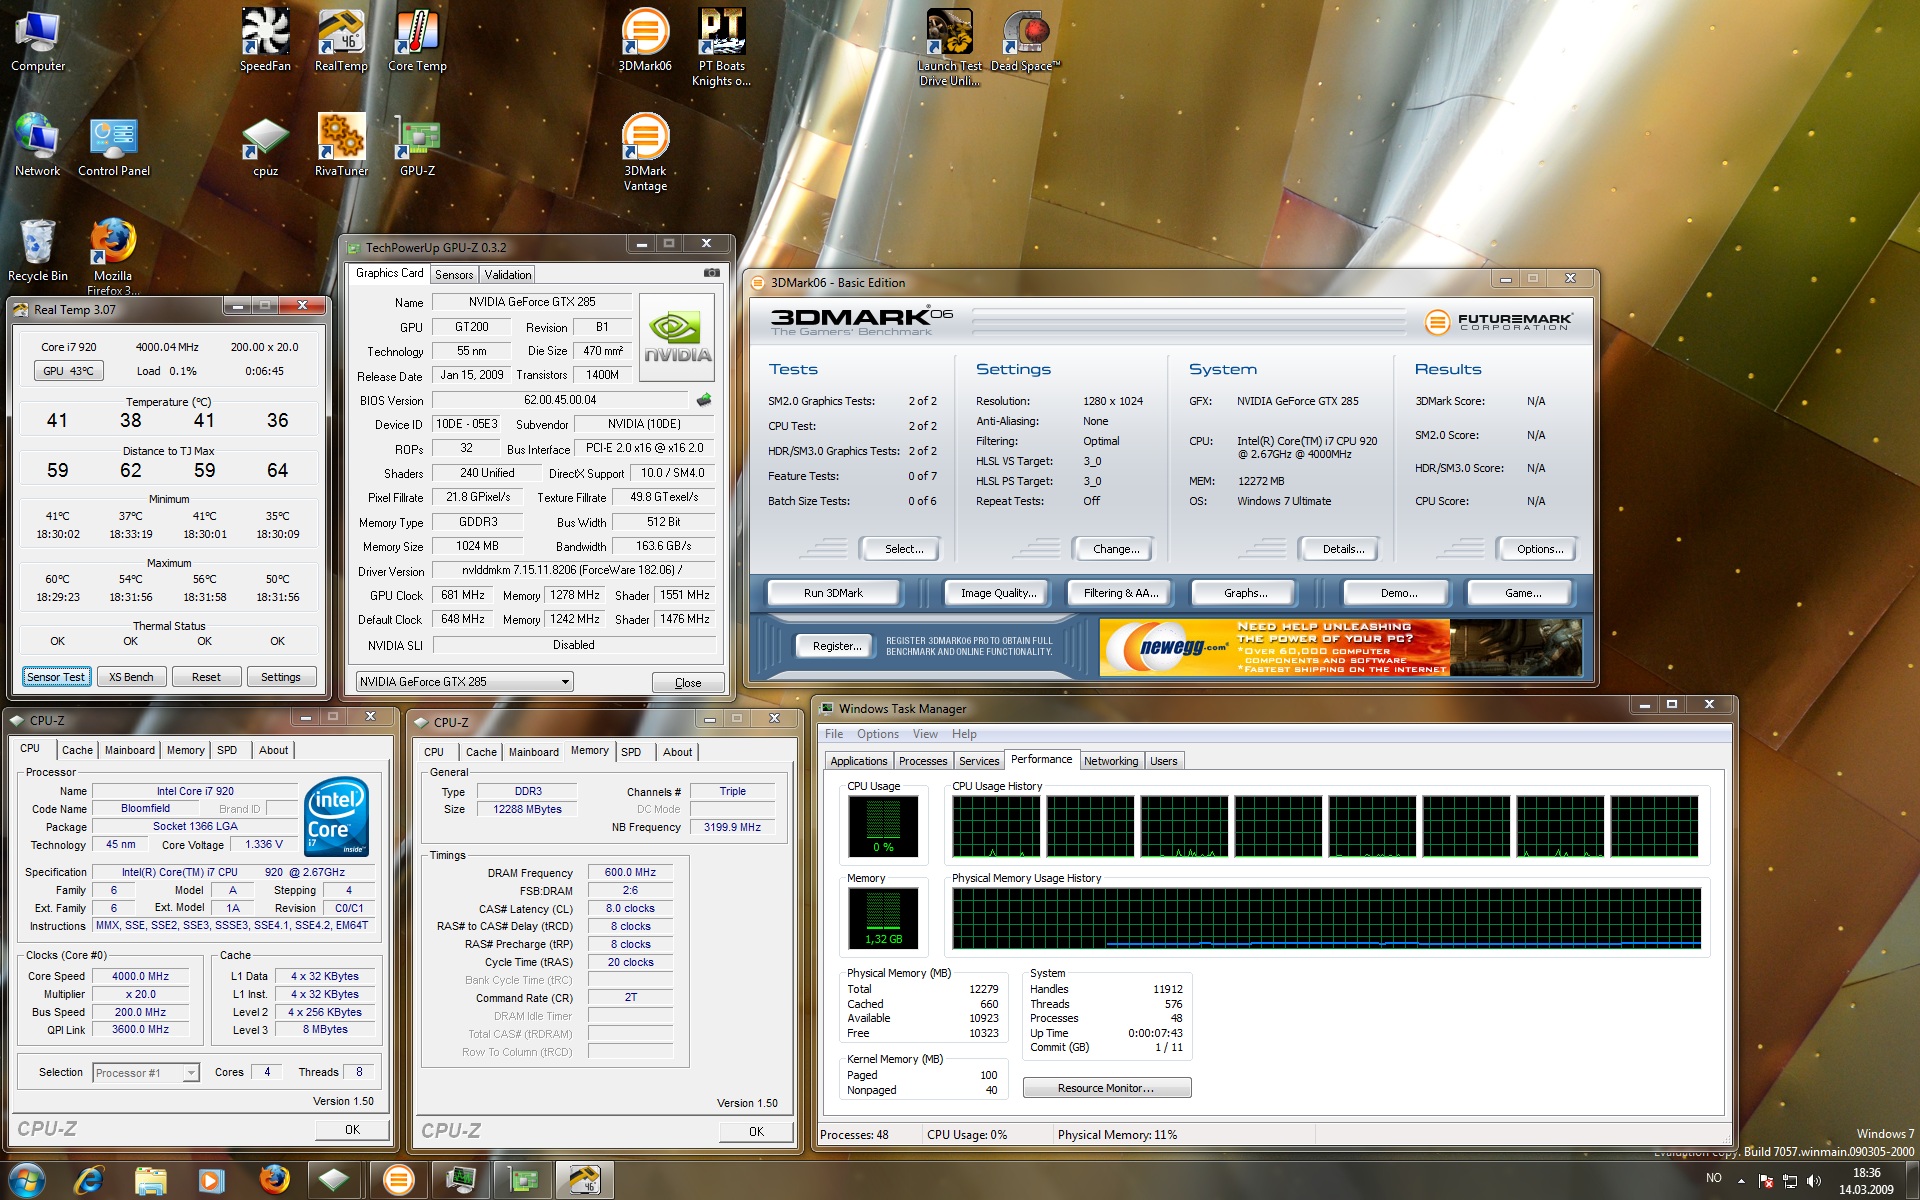
Task: Click Change settings button in 3DMark06
Action: pos(1116,549)
